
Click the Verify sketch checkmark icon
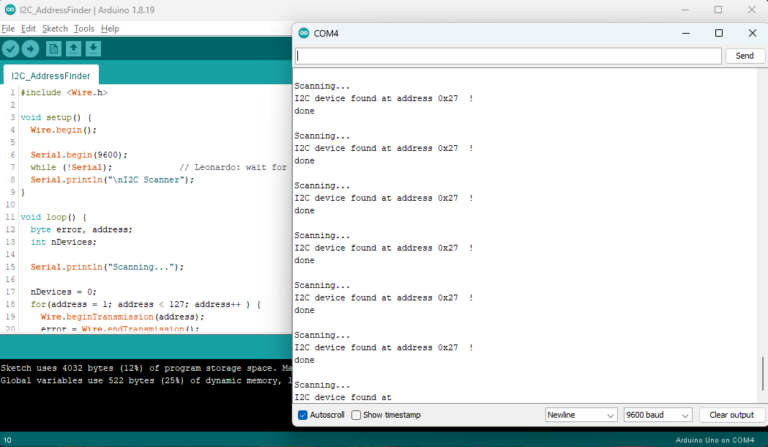pyautogui.click(x=11, y=48)
